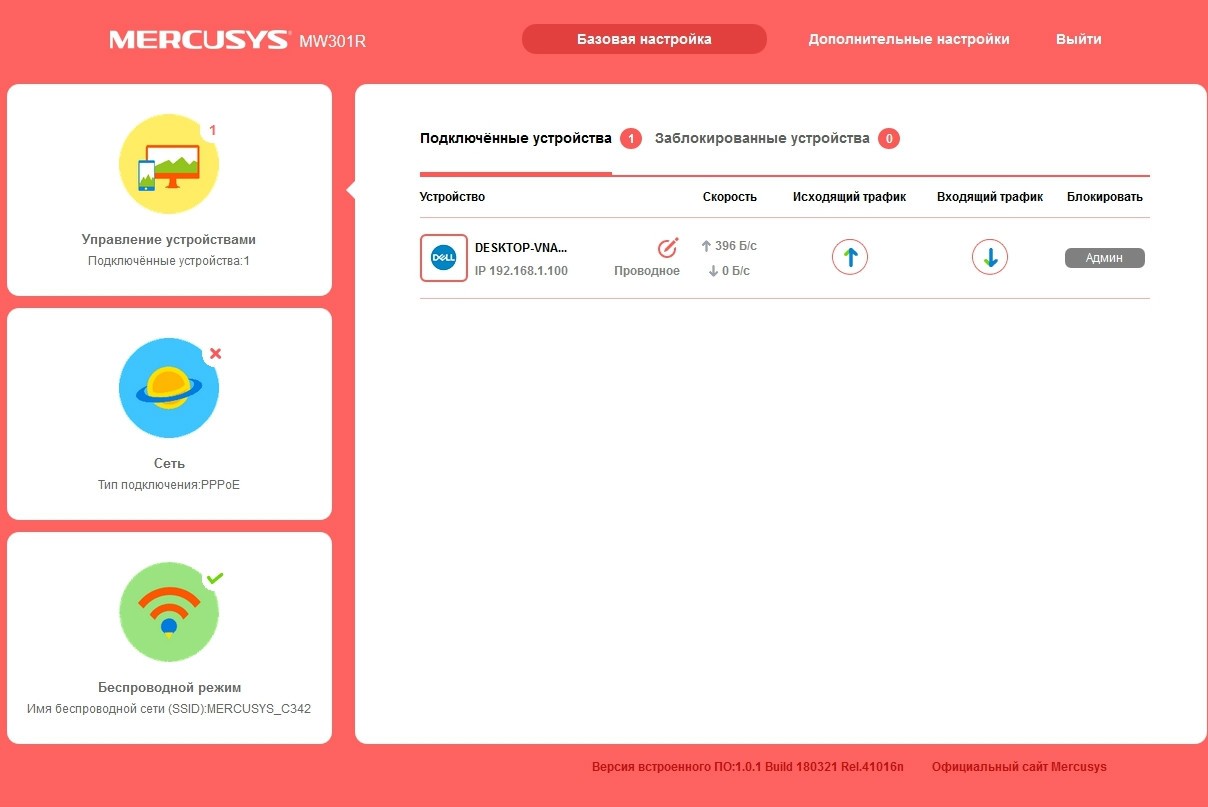Click the Управление устройствами label
The width and height of the screenshot is (1208, 807).
pos(168,240)
